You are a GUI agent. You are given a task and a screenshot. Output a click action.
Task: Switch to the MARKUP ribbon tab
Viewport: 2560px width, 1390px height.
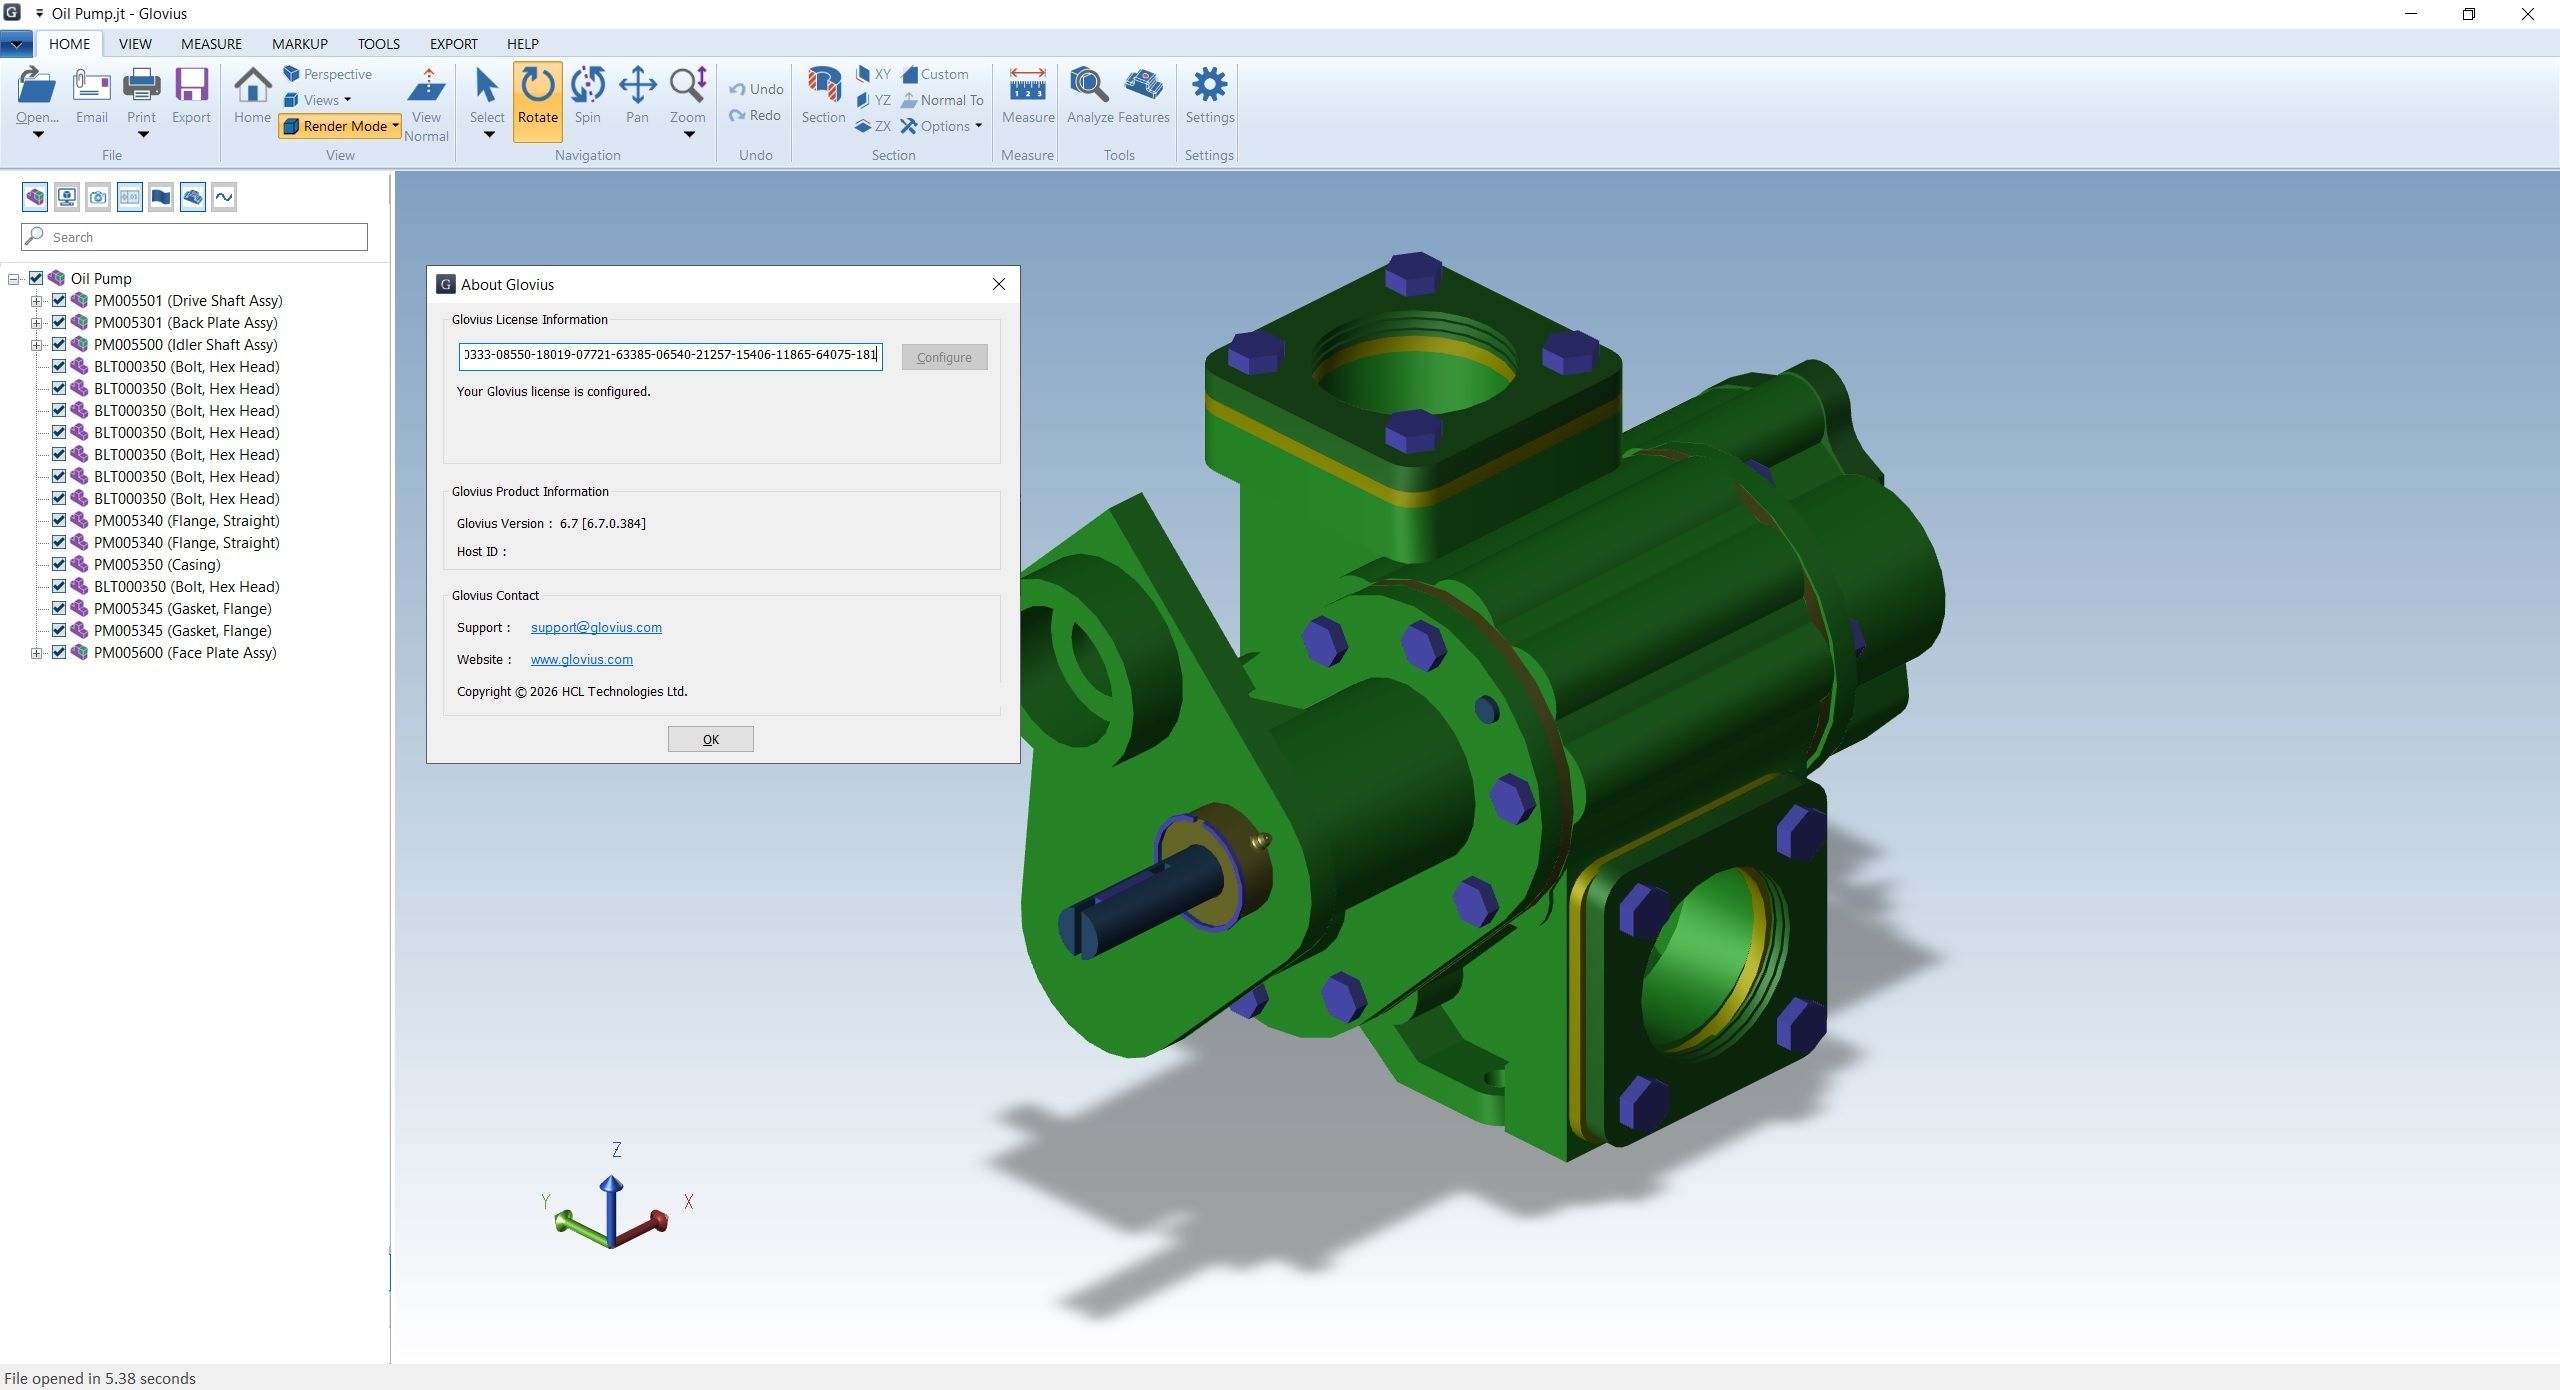300,44
